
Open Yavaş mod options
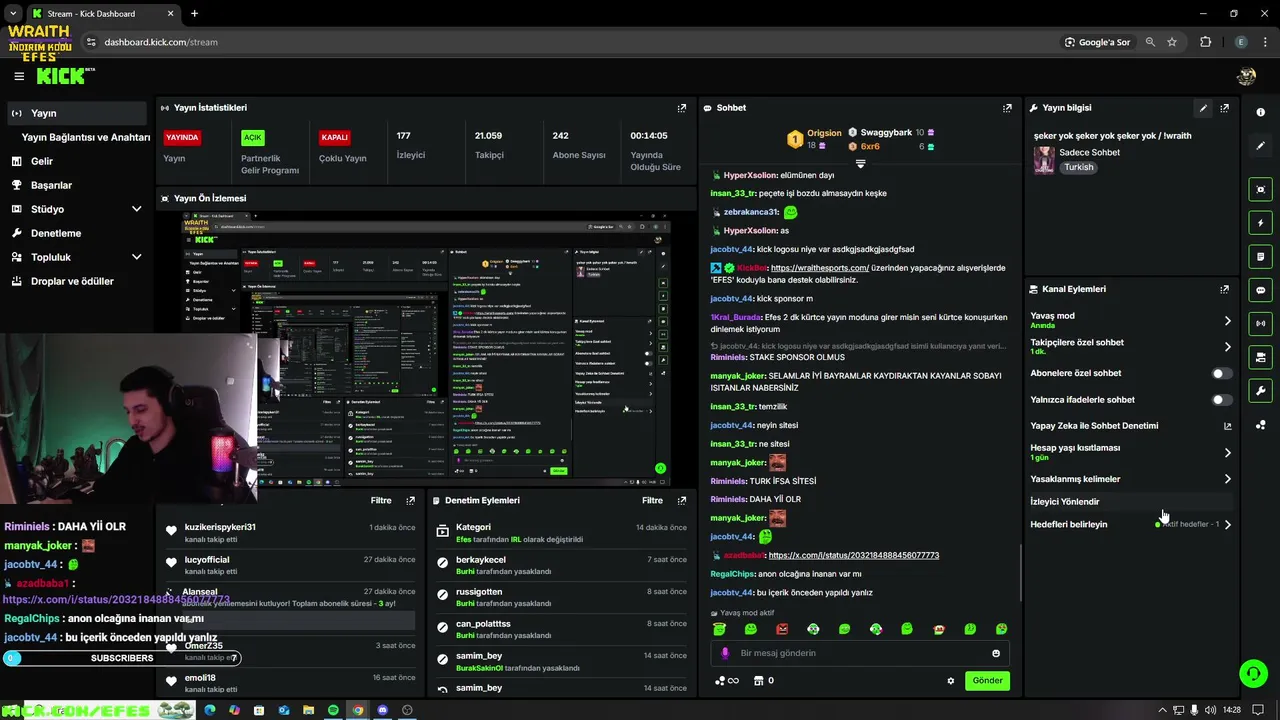[x=1131, y=320]
